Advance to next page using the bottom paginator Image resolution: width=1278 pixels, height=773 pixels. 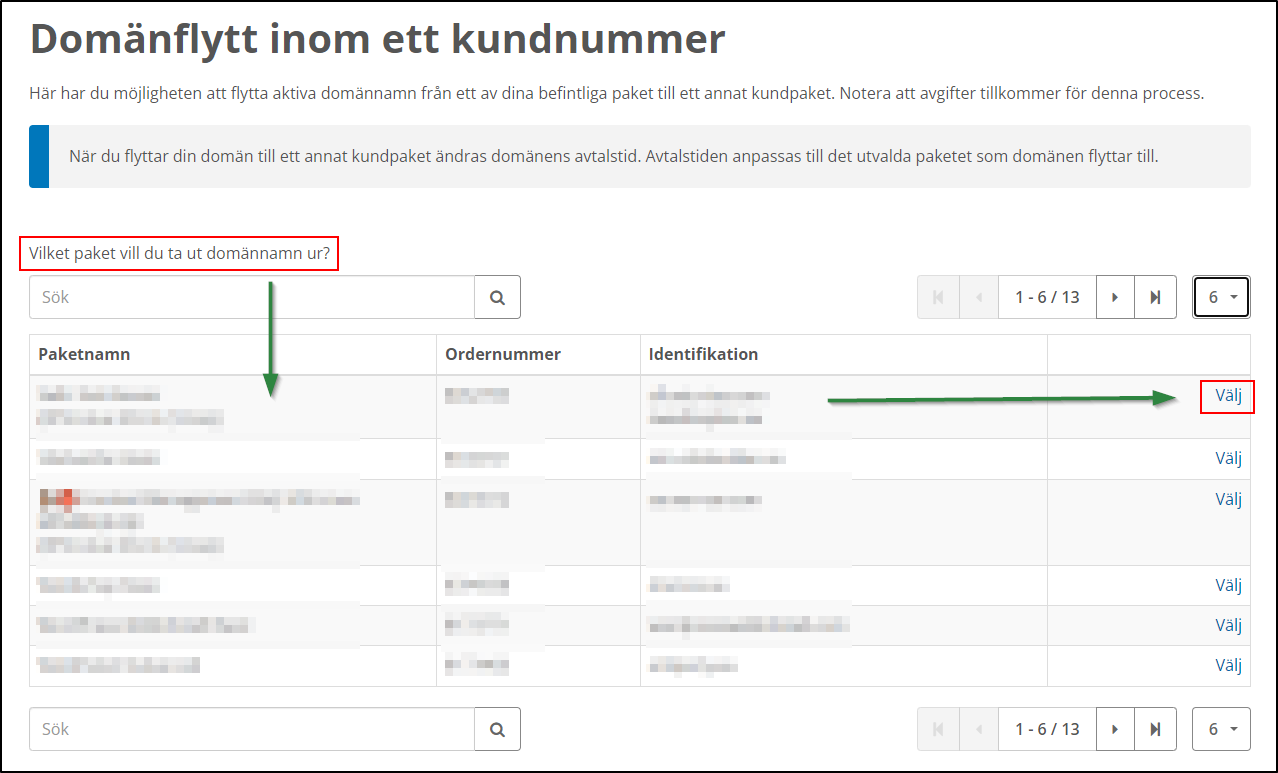click(x=1114, y=729)
